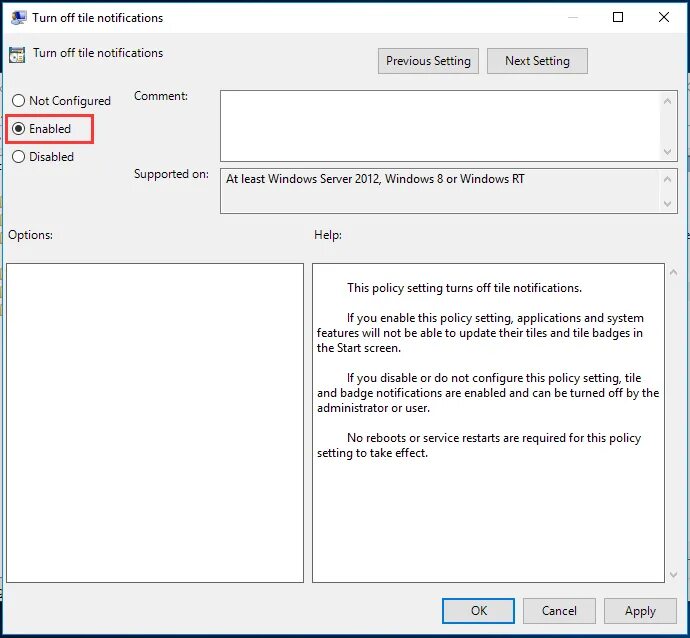This screenshot has width=690, height=638.
Task: Click the title bar policy window icon
Action: 18,18
